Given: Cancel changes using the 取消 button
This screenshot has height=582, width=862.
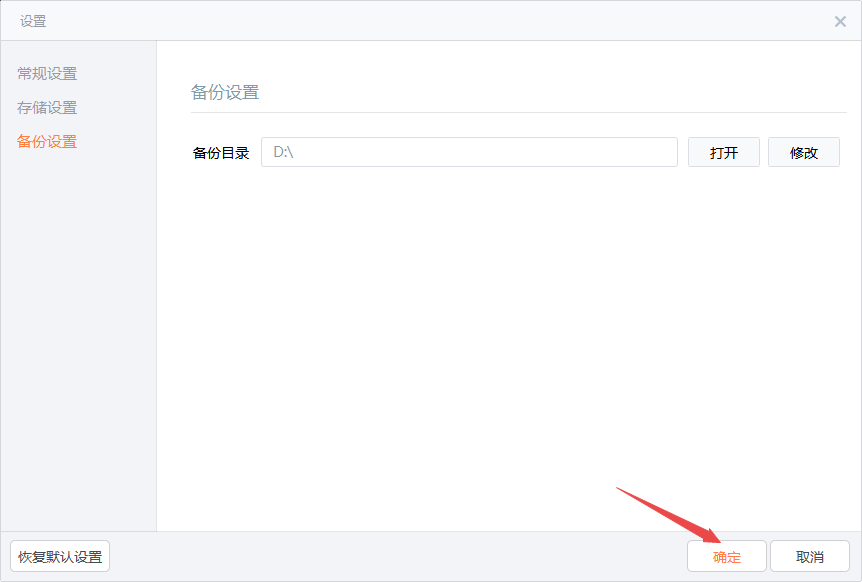Looking at the screenshot, I should [810, 555].
